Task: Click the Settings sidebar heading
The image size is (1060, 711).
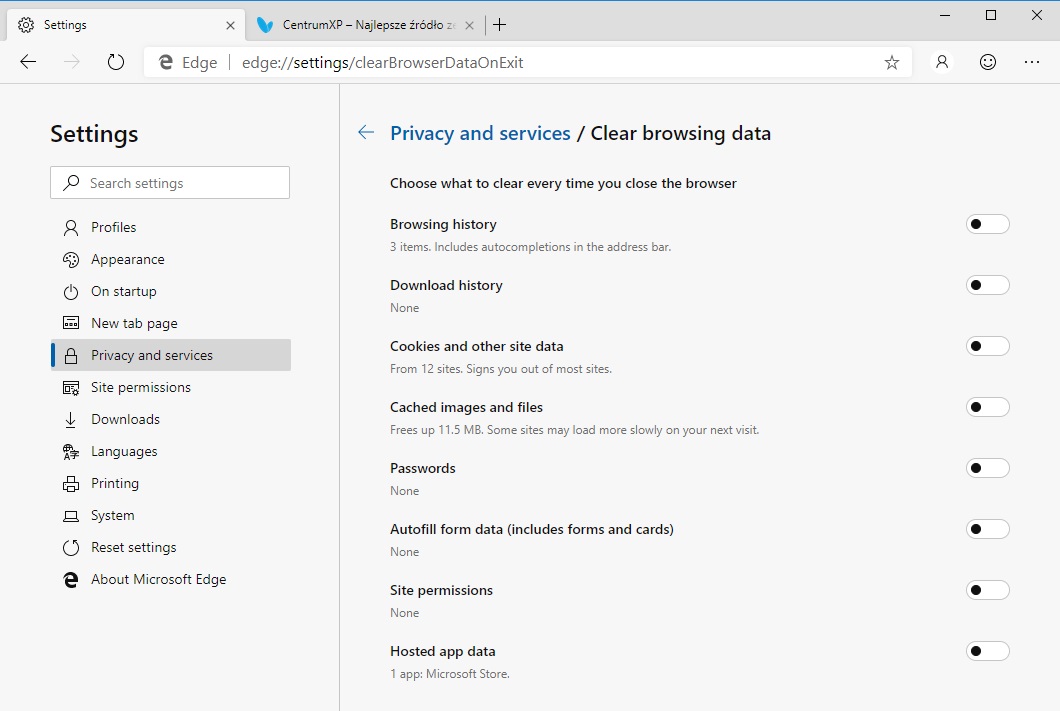Action: [x=94, y=134]
